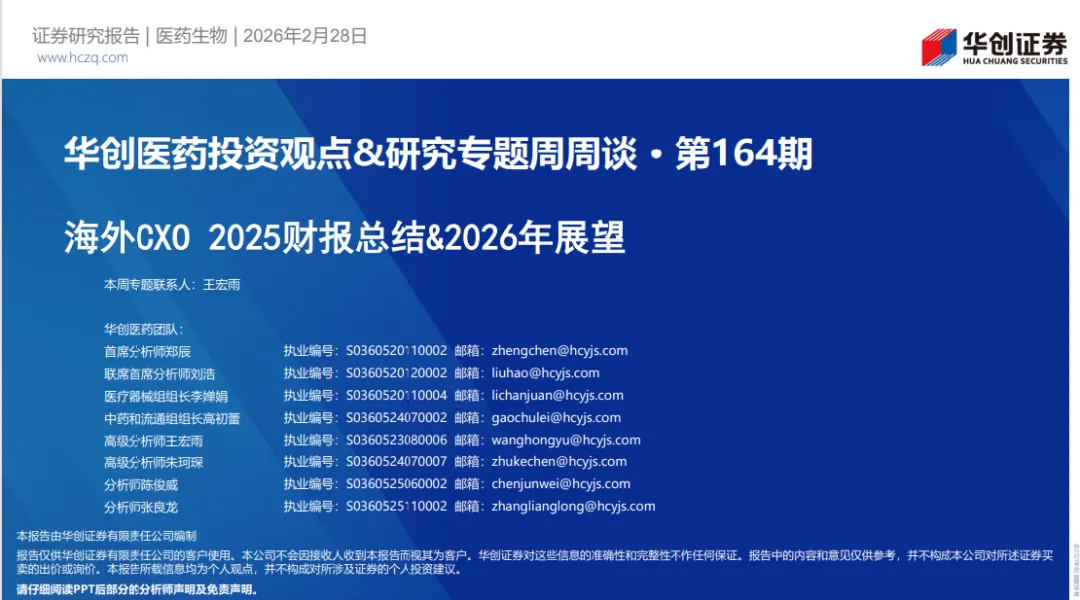Click email gaochulei@hcyjs.com
Screen dimensions: 1080x600
click(556, 417)
